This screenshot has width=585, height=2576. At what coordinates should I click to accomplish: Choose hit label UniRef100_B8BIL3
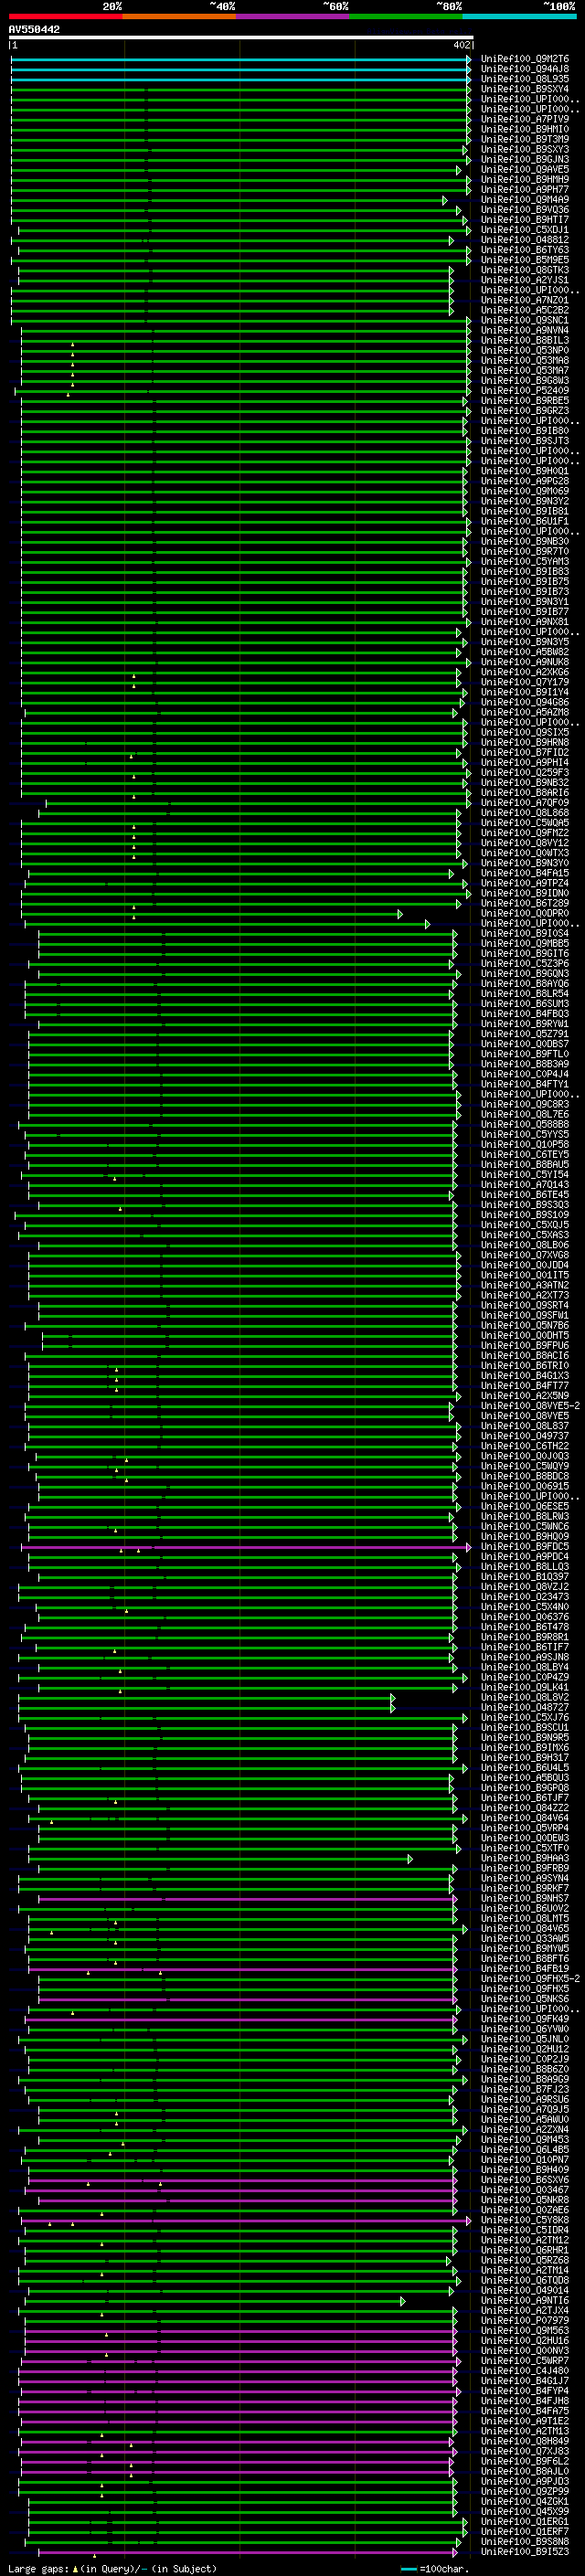(x=525, y=340)
